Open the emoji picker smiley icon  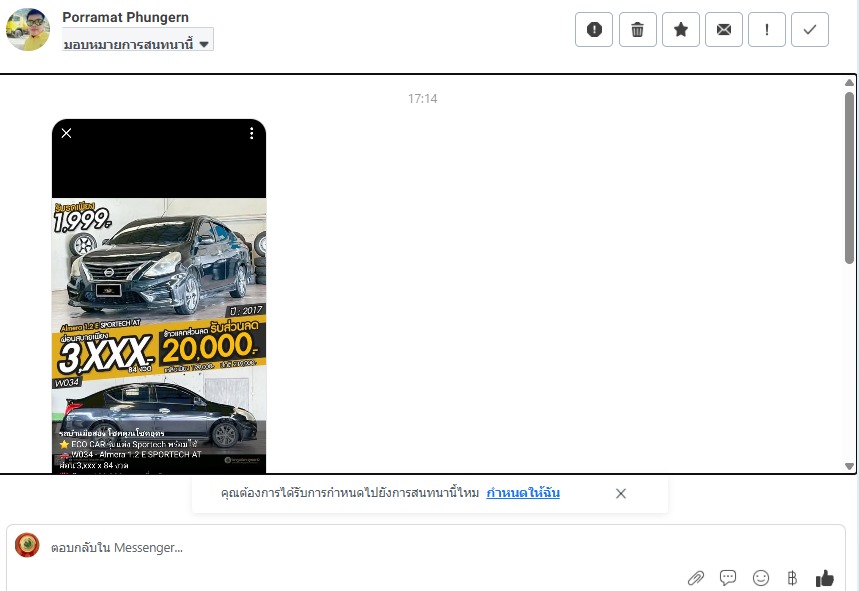click(x=761, y=578)
